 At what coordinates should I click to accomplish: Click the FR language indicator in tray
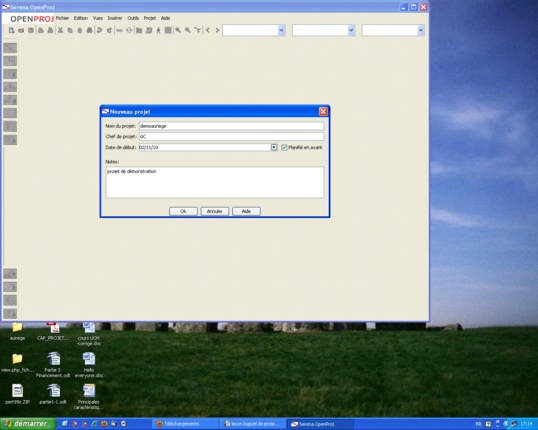click(x=478, y=424)
